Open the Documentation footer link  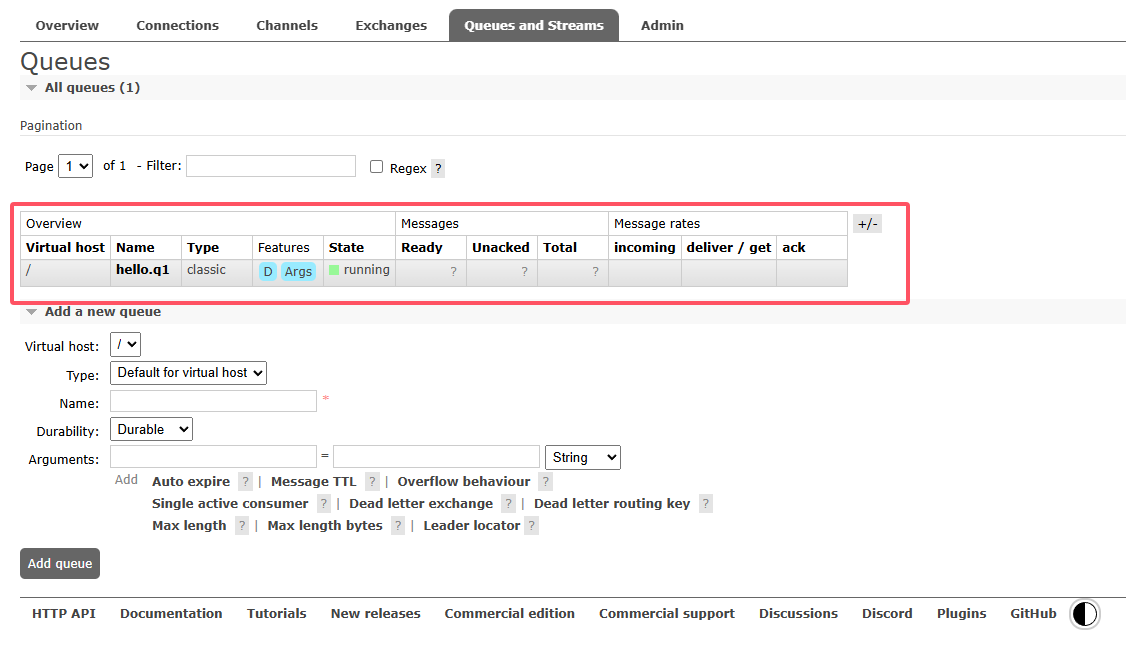click(171, 614)
